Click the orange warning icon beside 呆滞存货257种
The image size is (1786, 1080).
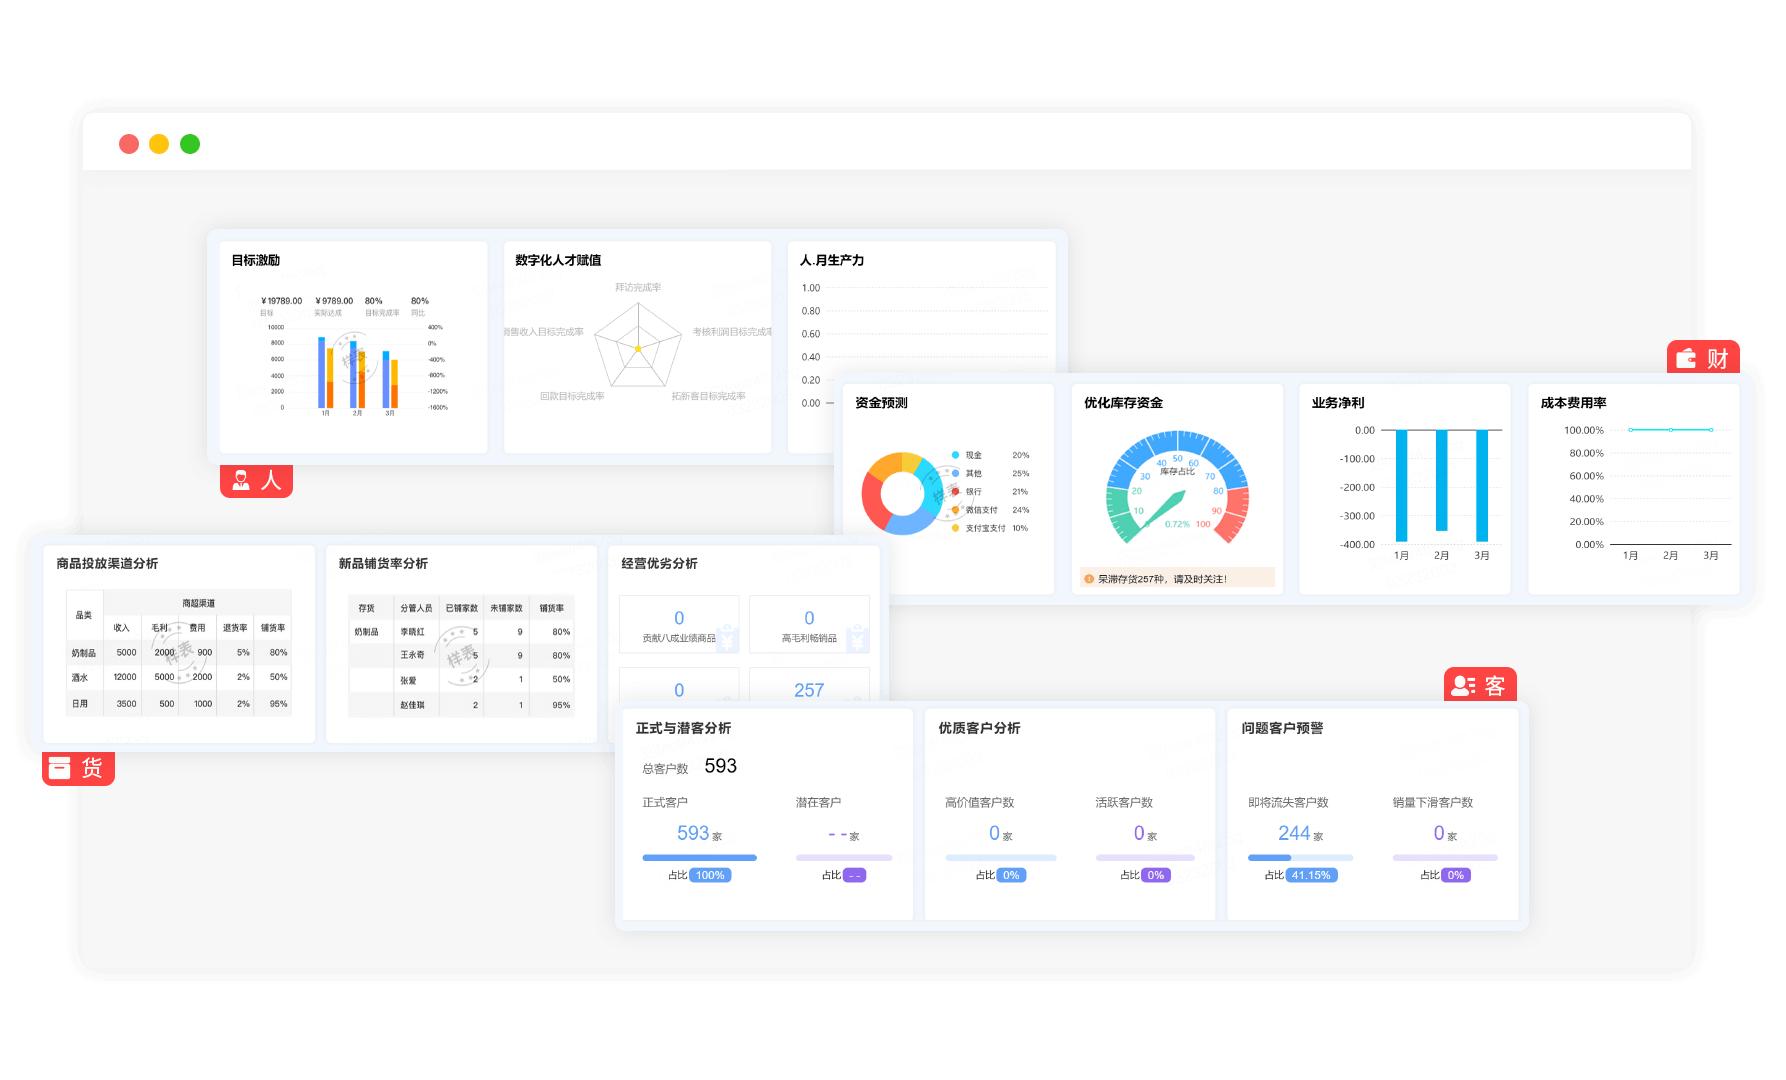pyautogui.click(x=1089, y=579)
